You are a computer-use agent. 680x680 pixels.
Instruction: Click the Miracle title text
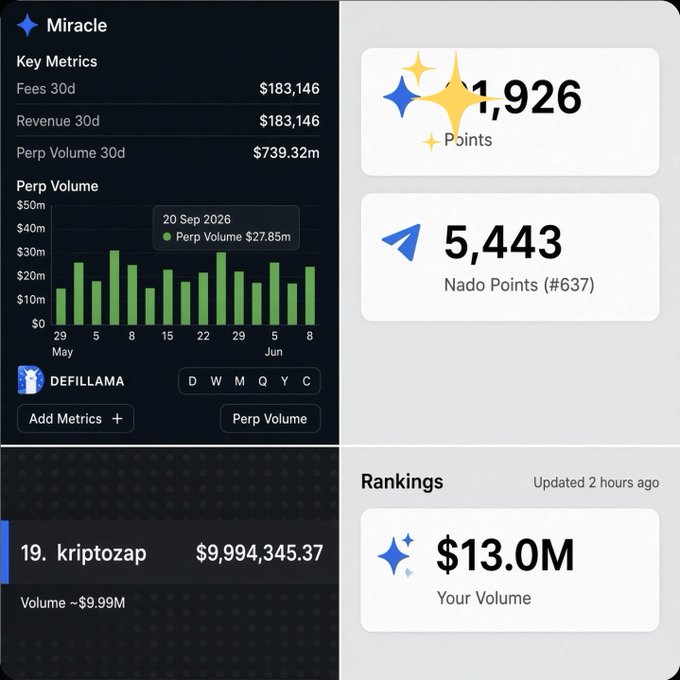(77, 25)
